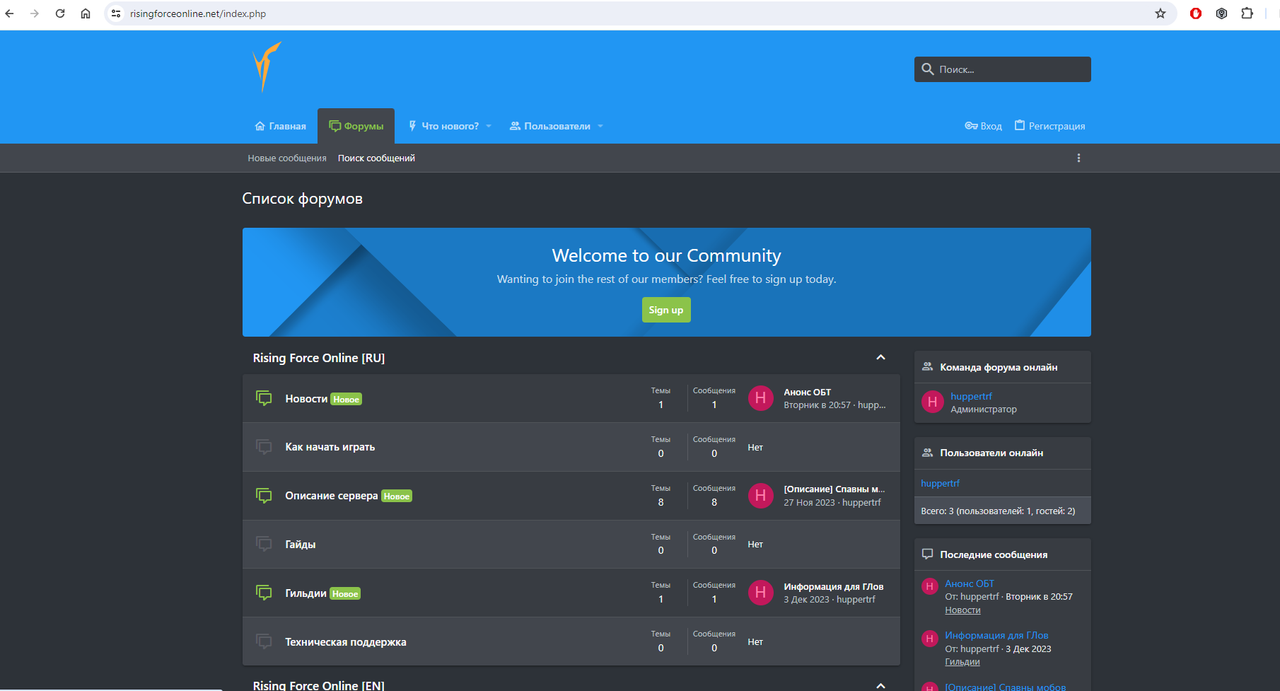Open Информация для ГЛов in Последние сообщения
Screen dimensions: 1280x691
997,635
